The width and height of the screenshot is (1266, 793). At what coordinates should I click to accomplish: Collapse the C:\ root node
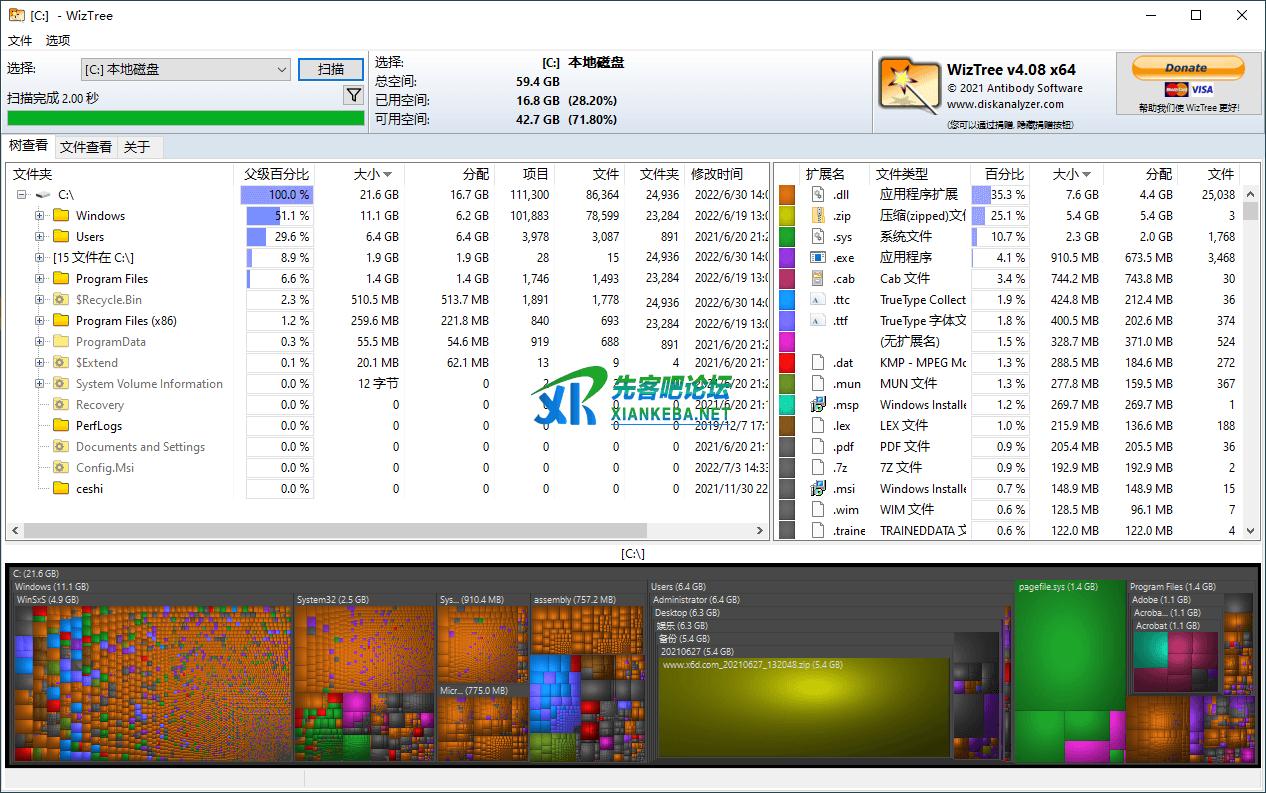[22, 195]
